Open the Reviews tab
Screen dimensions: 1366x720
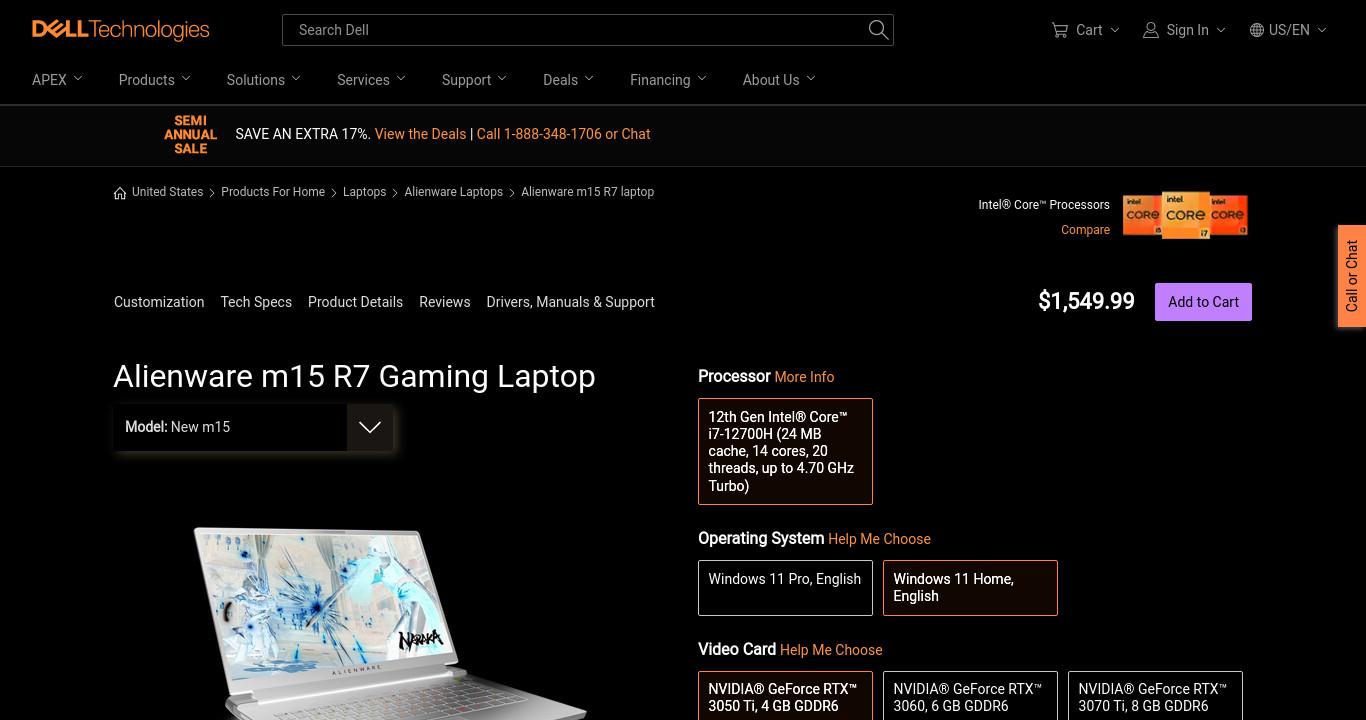(x=444, y=302)
